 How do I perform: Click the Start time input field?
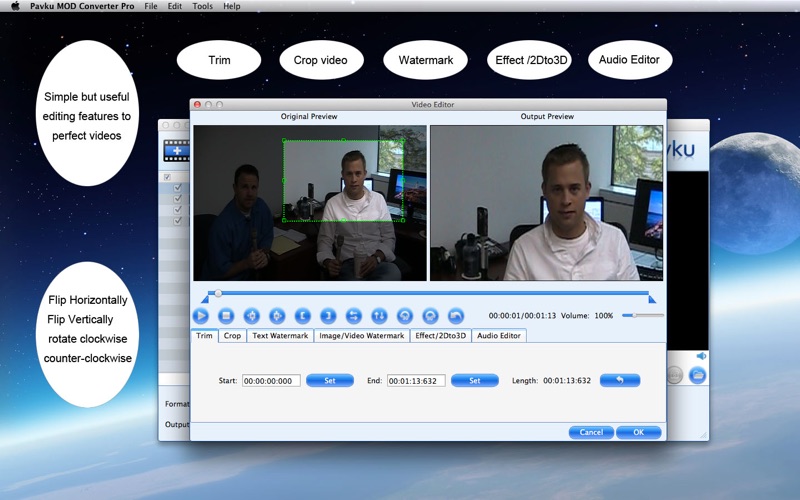(271, 381)
